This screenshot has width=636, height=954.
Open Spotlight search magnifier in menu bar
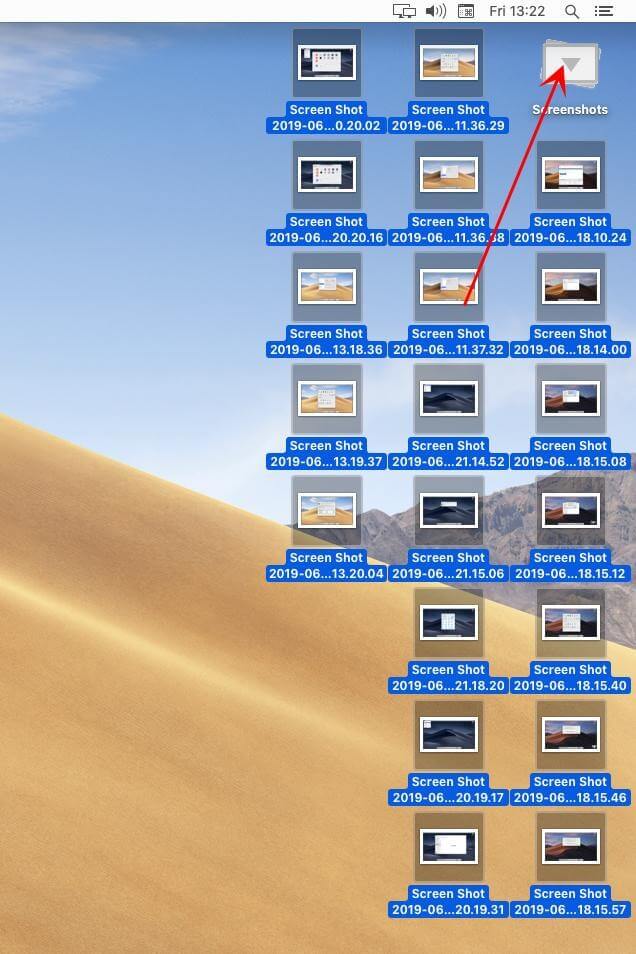click(571, 11)
